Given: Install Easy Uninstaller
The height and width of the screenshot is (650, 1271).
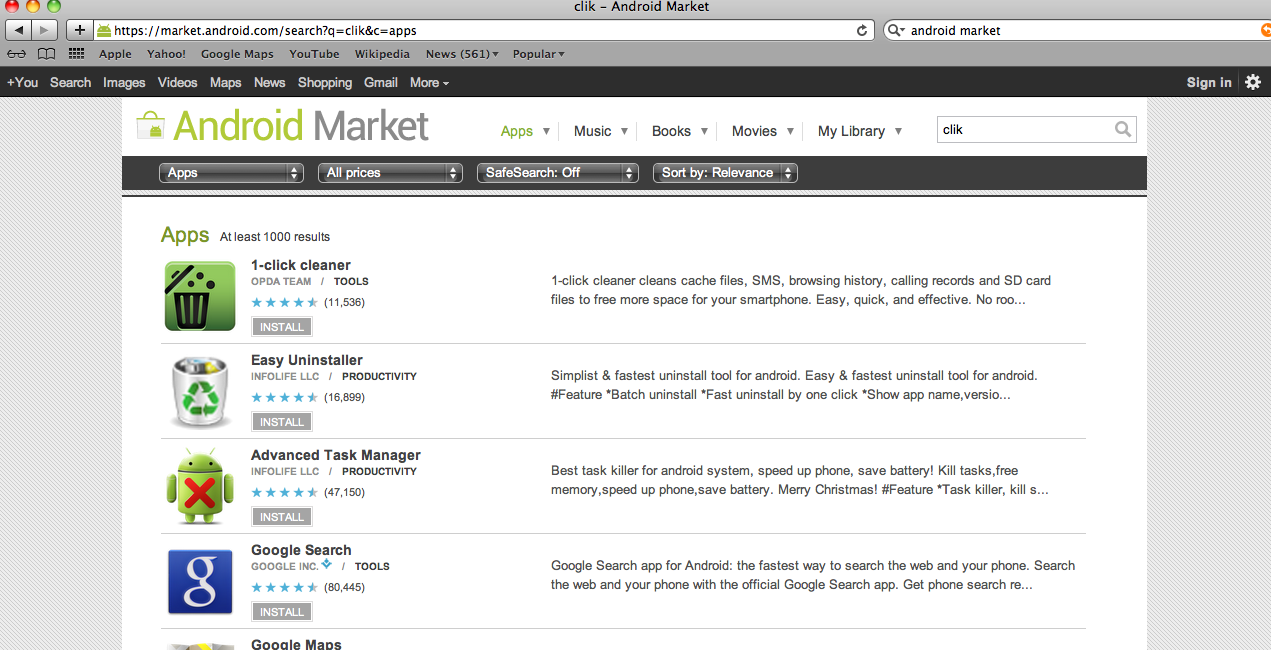Looking at the screenshot, I should (282, 422).
